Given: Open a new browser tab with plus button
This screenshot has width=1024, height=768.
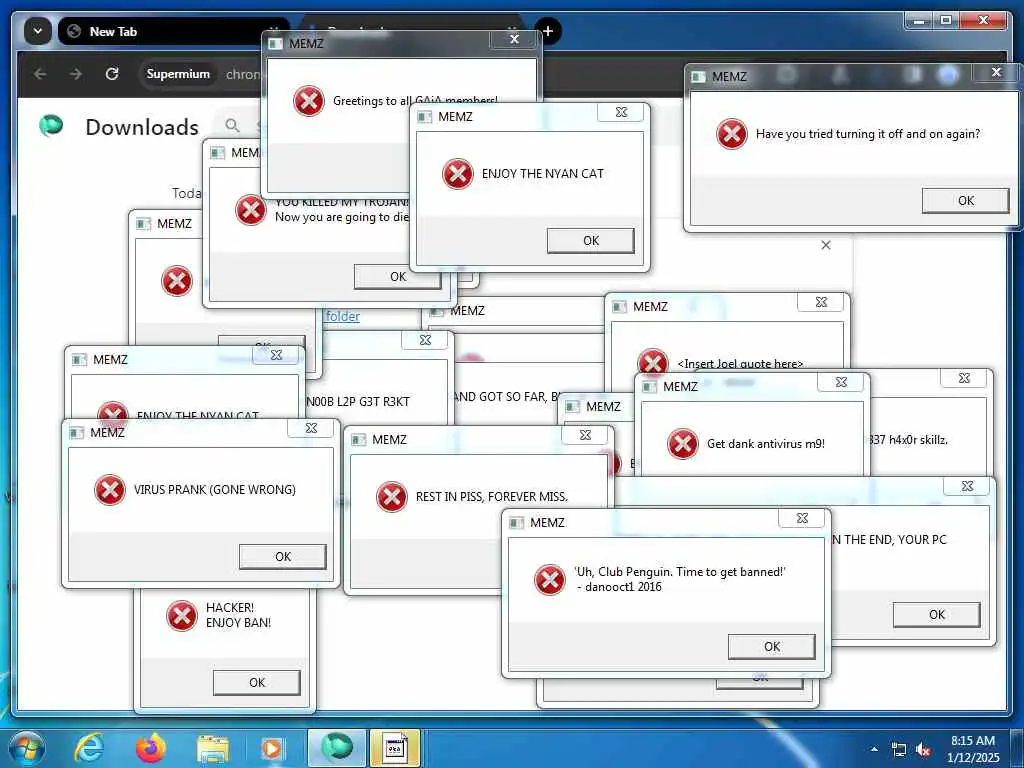Looking at the screenshot, I should (x=548, y=31).
